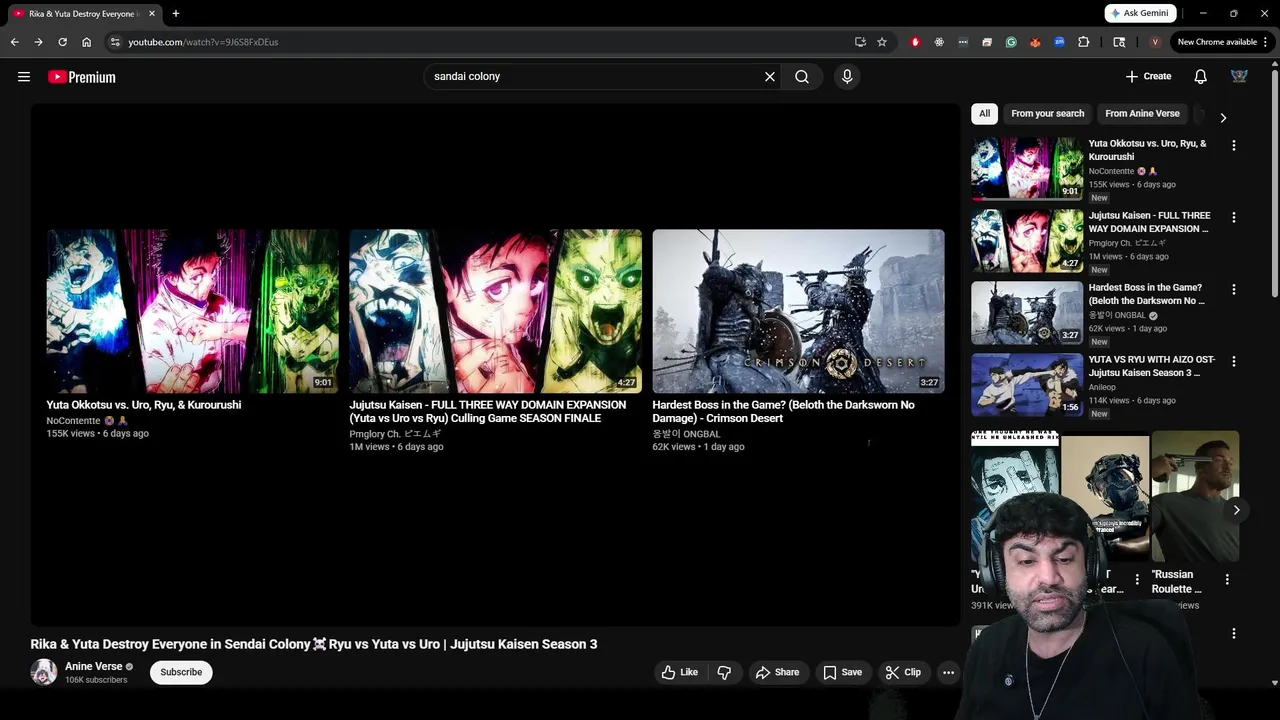The width and height of the screenshot is (1280, 720).
Task: View site information icon in address bar
Action: (115, 42)
